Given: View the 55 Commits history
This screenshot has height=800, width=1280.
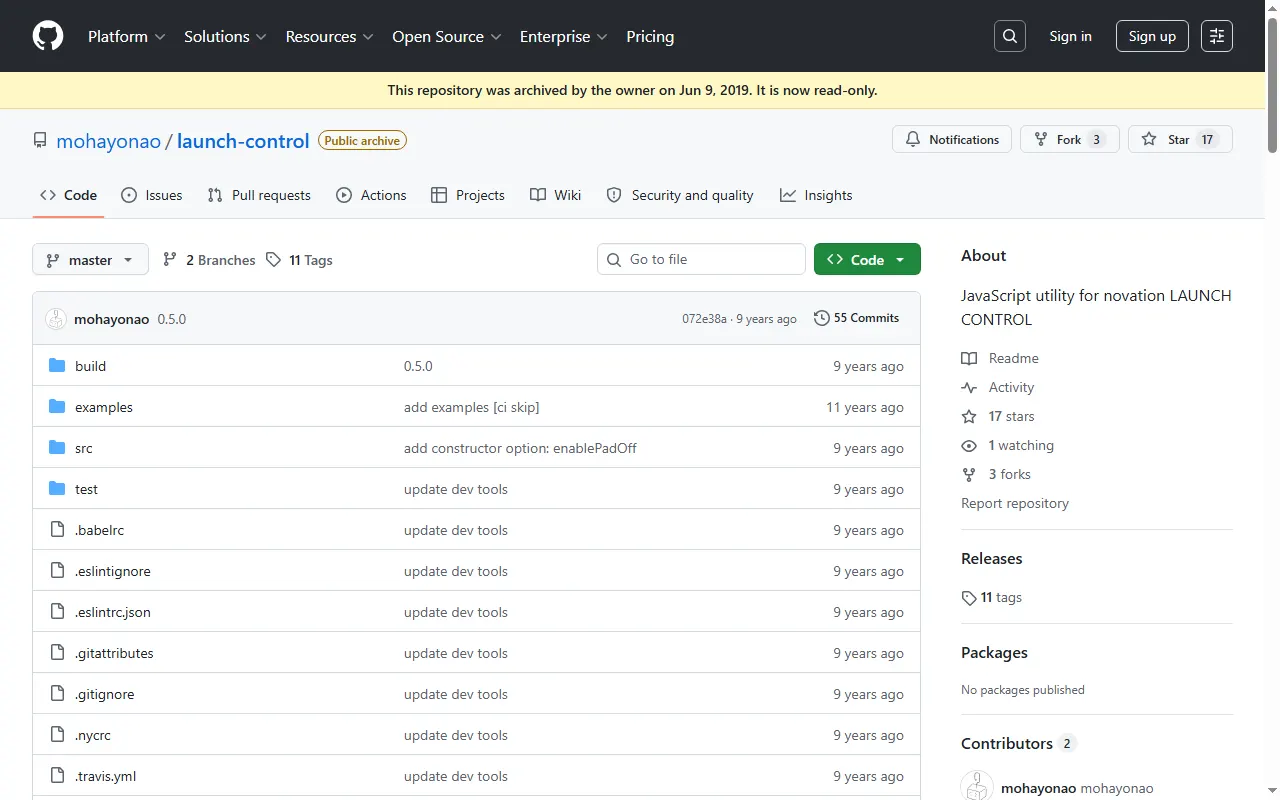Looking at the screenshot, I should pyautogui.click(x=857, y=318).
